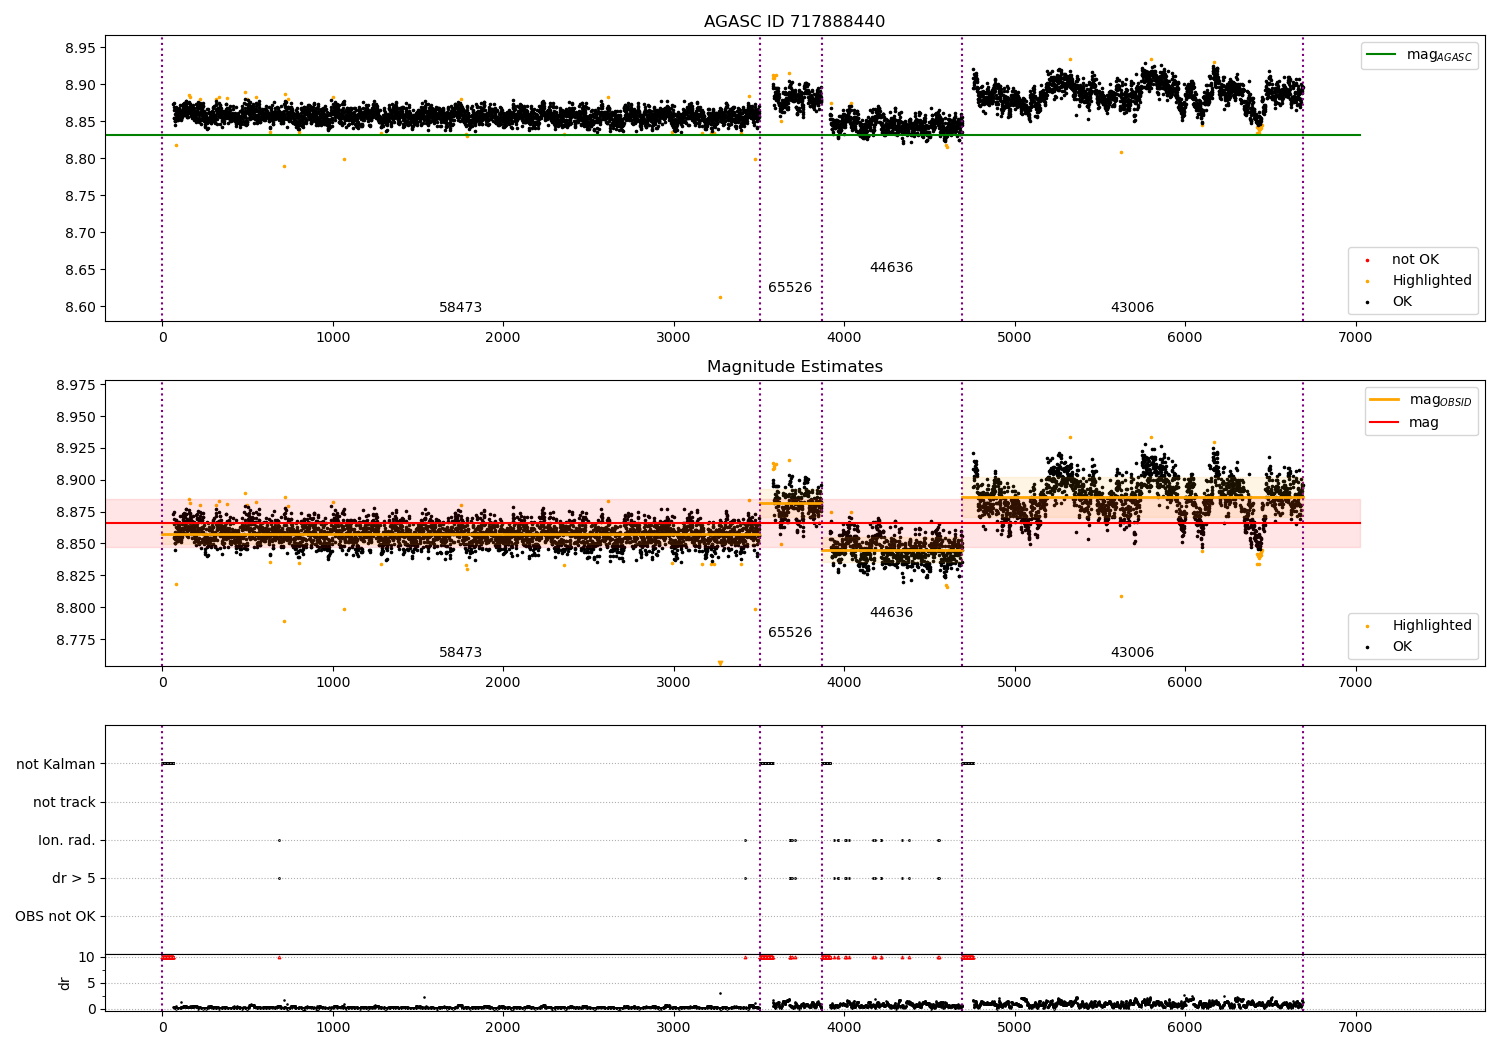The width and height of the screenshot is (1500, 1050).
Task: Click obsid label 65526 in Magnitude Estimates plot
Action: tap(790, 633)
